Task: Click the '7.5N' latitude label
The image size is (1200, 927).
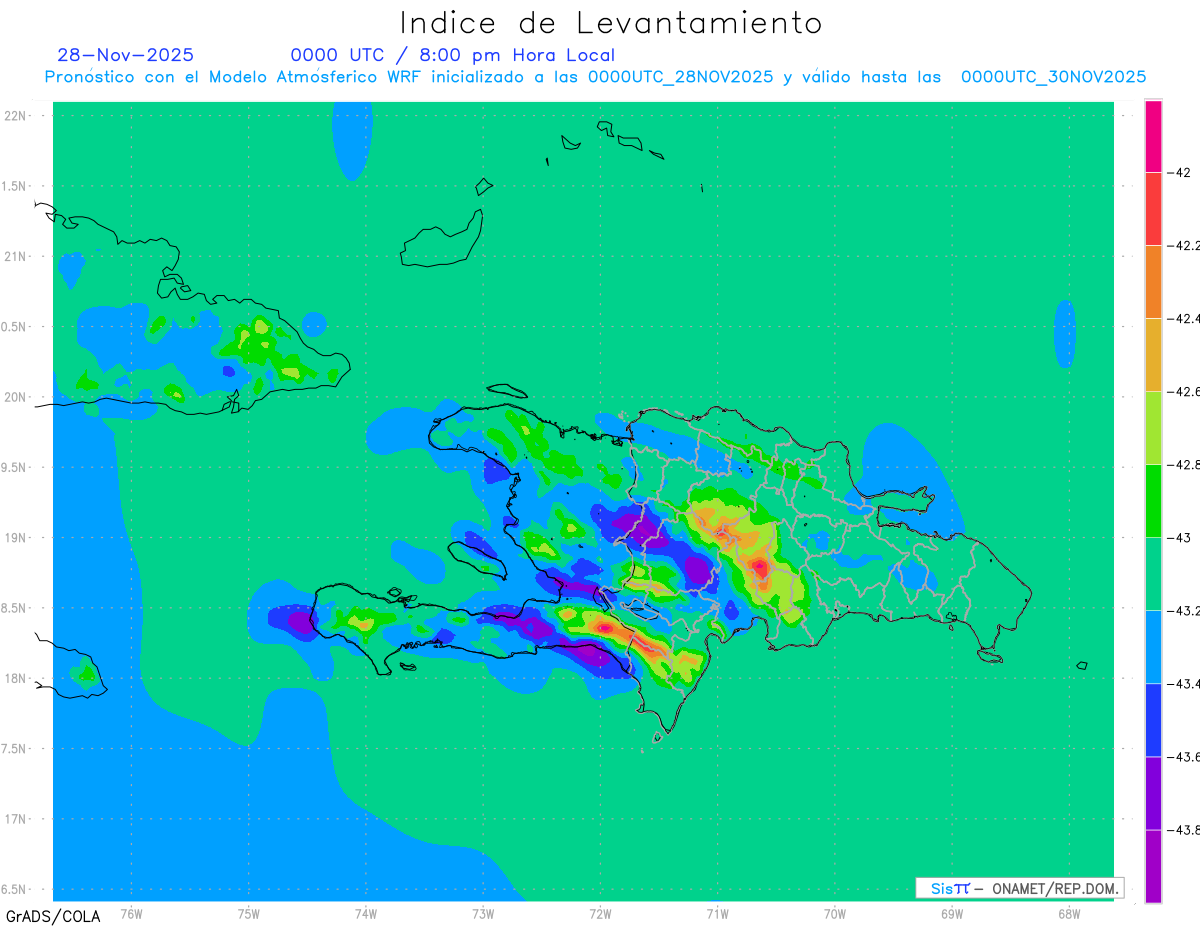Action: (14, 749)
